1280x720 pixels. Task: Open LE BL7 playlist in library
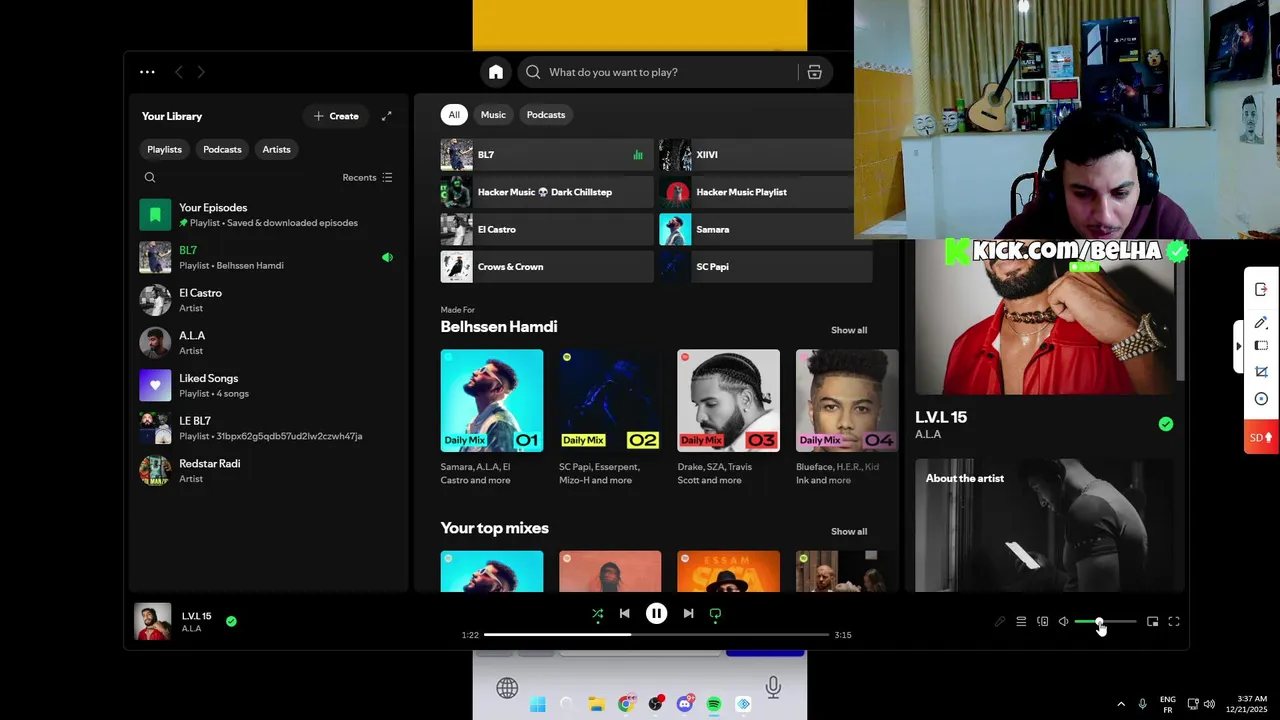tap(268, 428)
